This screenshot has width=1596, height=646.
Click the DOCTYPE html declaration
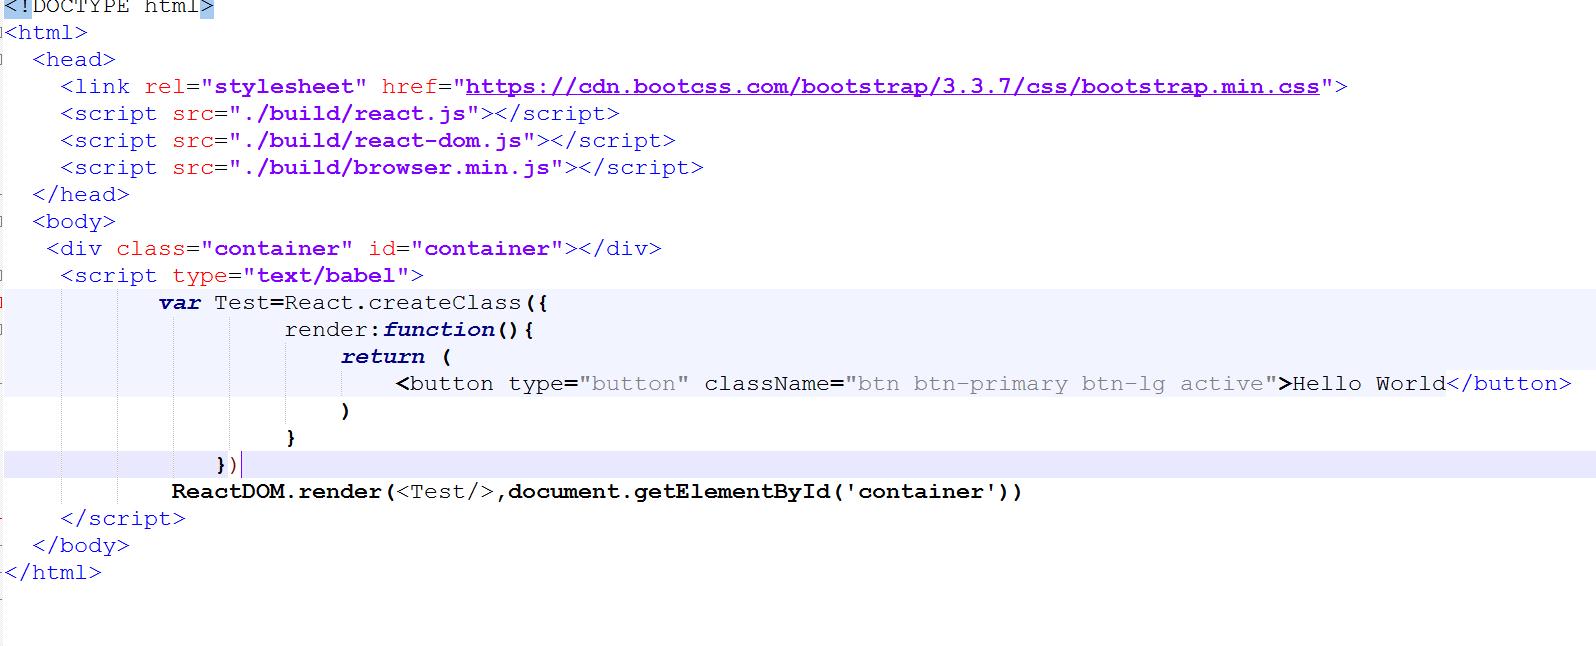pos(109,8)
